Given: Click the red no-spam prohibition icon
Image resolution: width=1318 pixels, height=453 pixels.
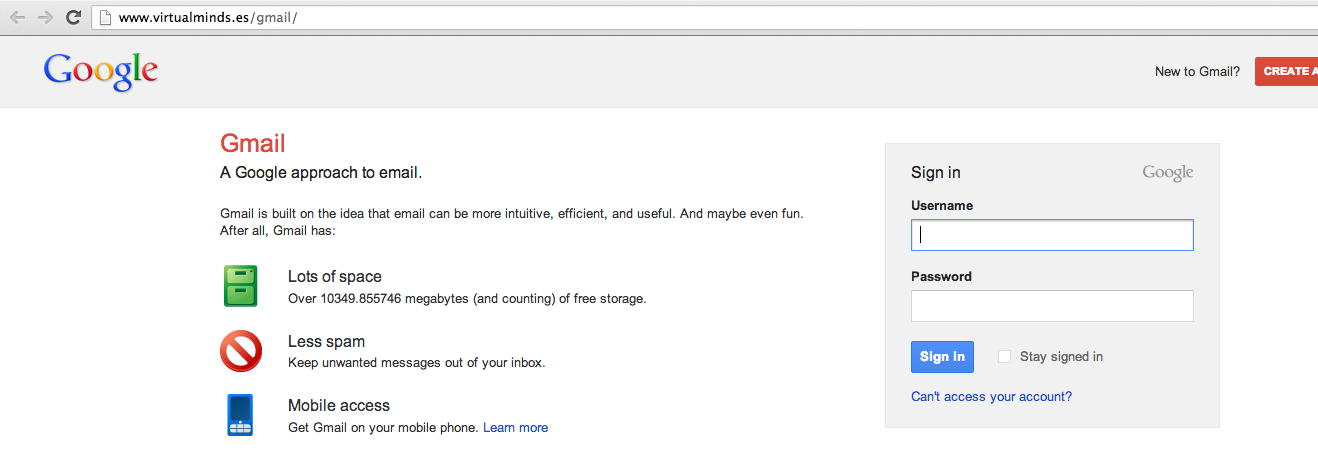Looking at the screenshot, I should [241, 351].
